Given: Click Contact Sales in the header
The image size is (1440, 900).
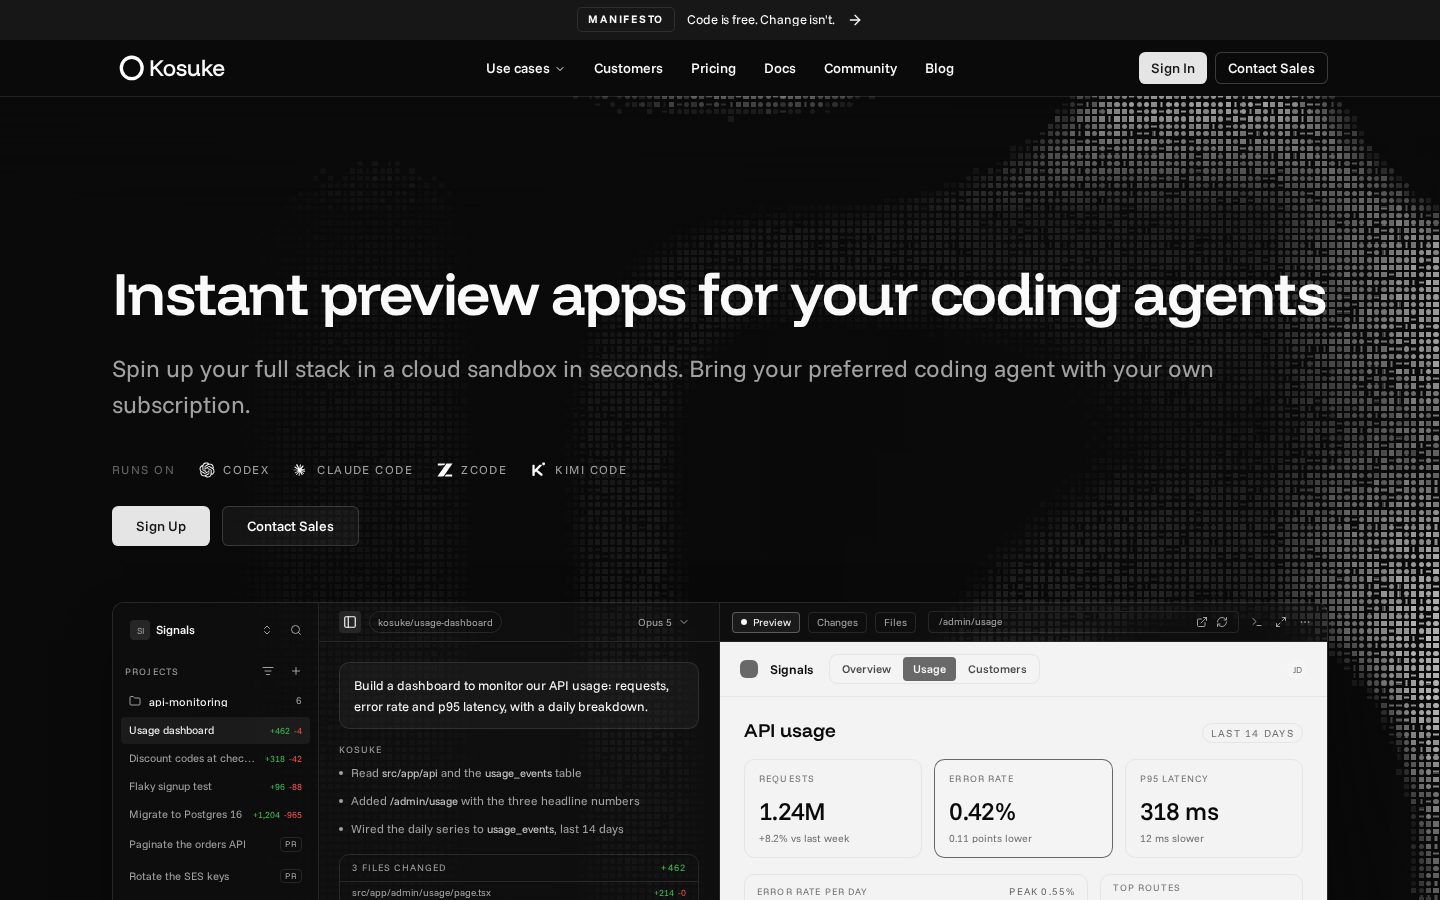Looking at the screenshot, I should click(1271, 68).
